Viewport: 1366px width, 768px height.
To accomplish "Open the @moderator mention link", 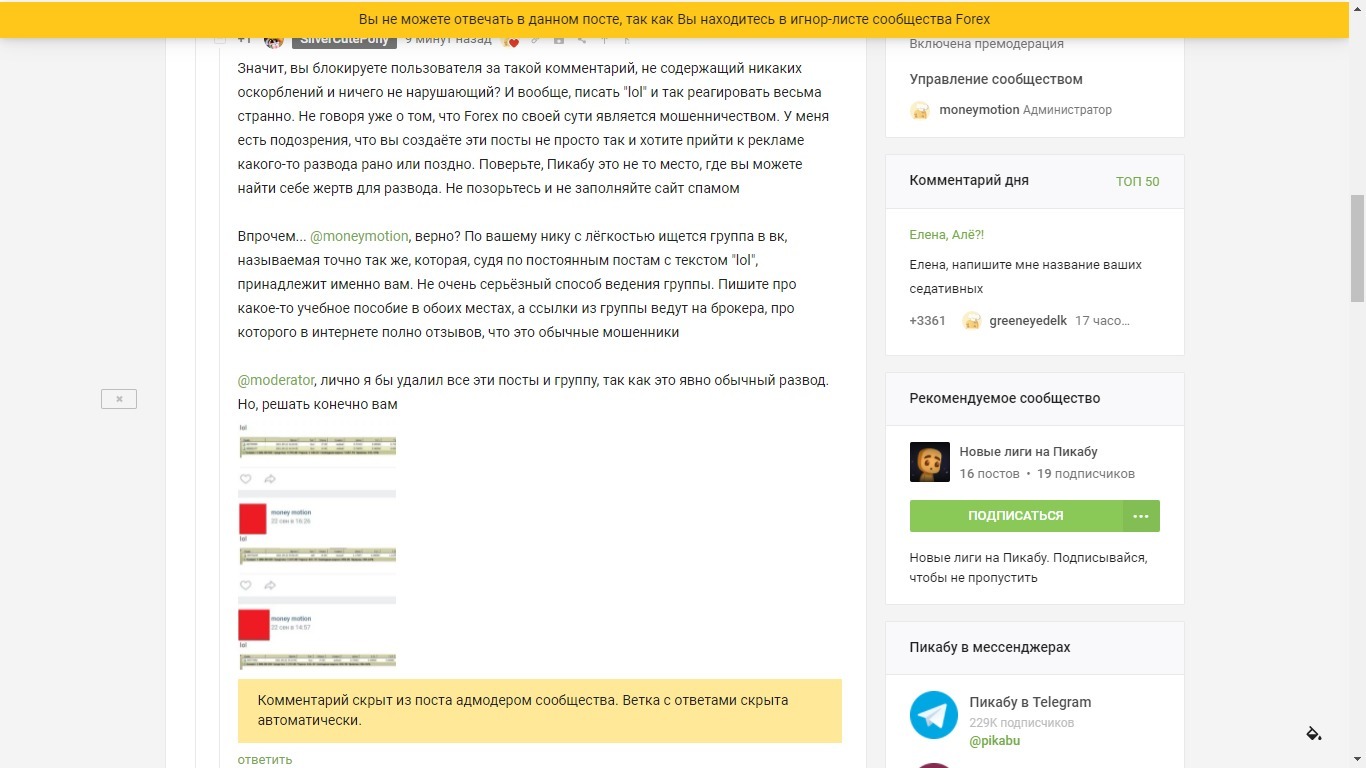I will point(276,380).
